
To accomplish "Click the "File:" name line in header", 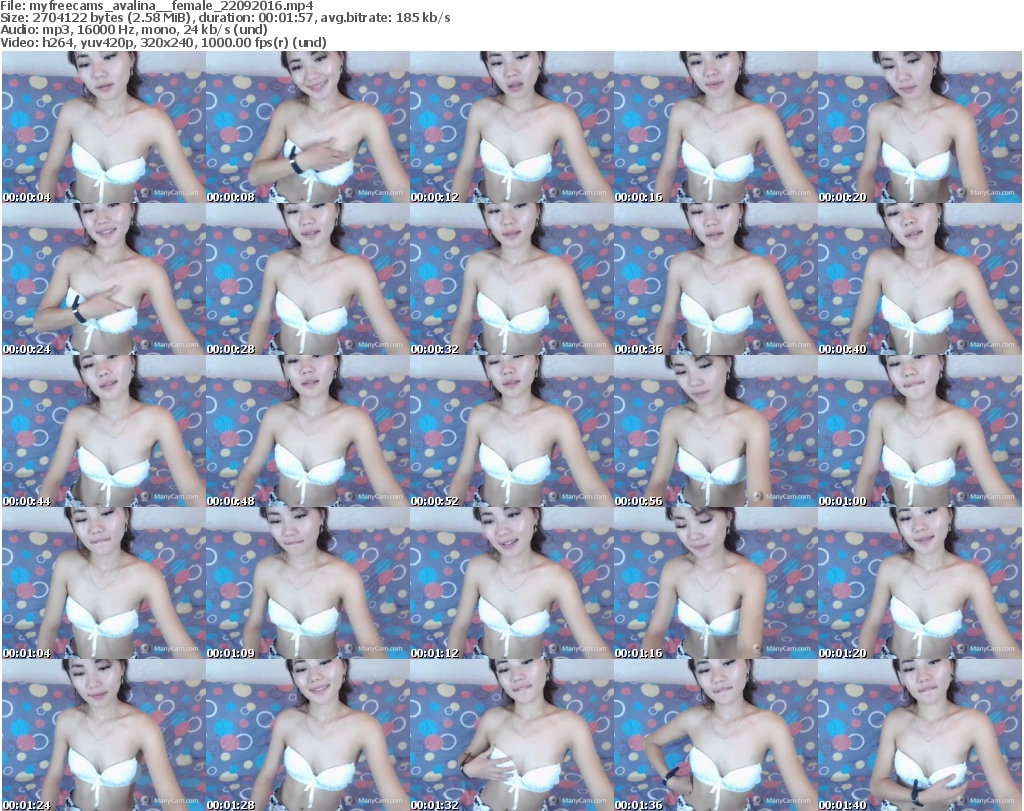I will pyautogui.click(x=157, y=6).
